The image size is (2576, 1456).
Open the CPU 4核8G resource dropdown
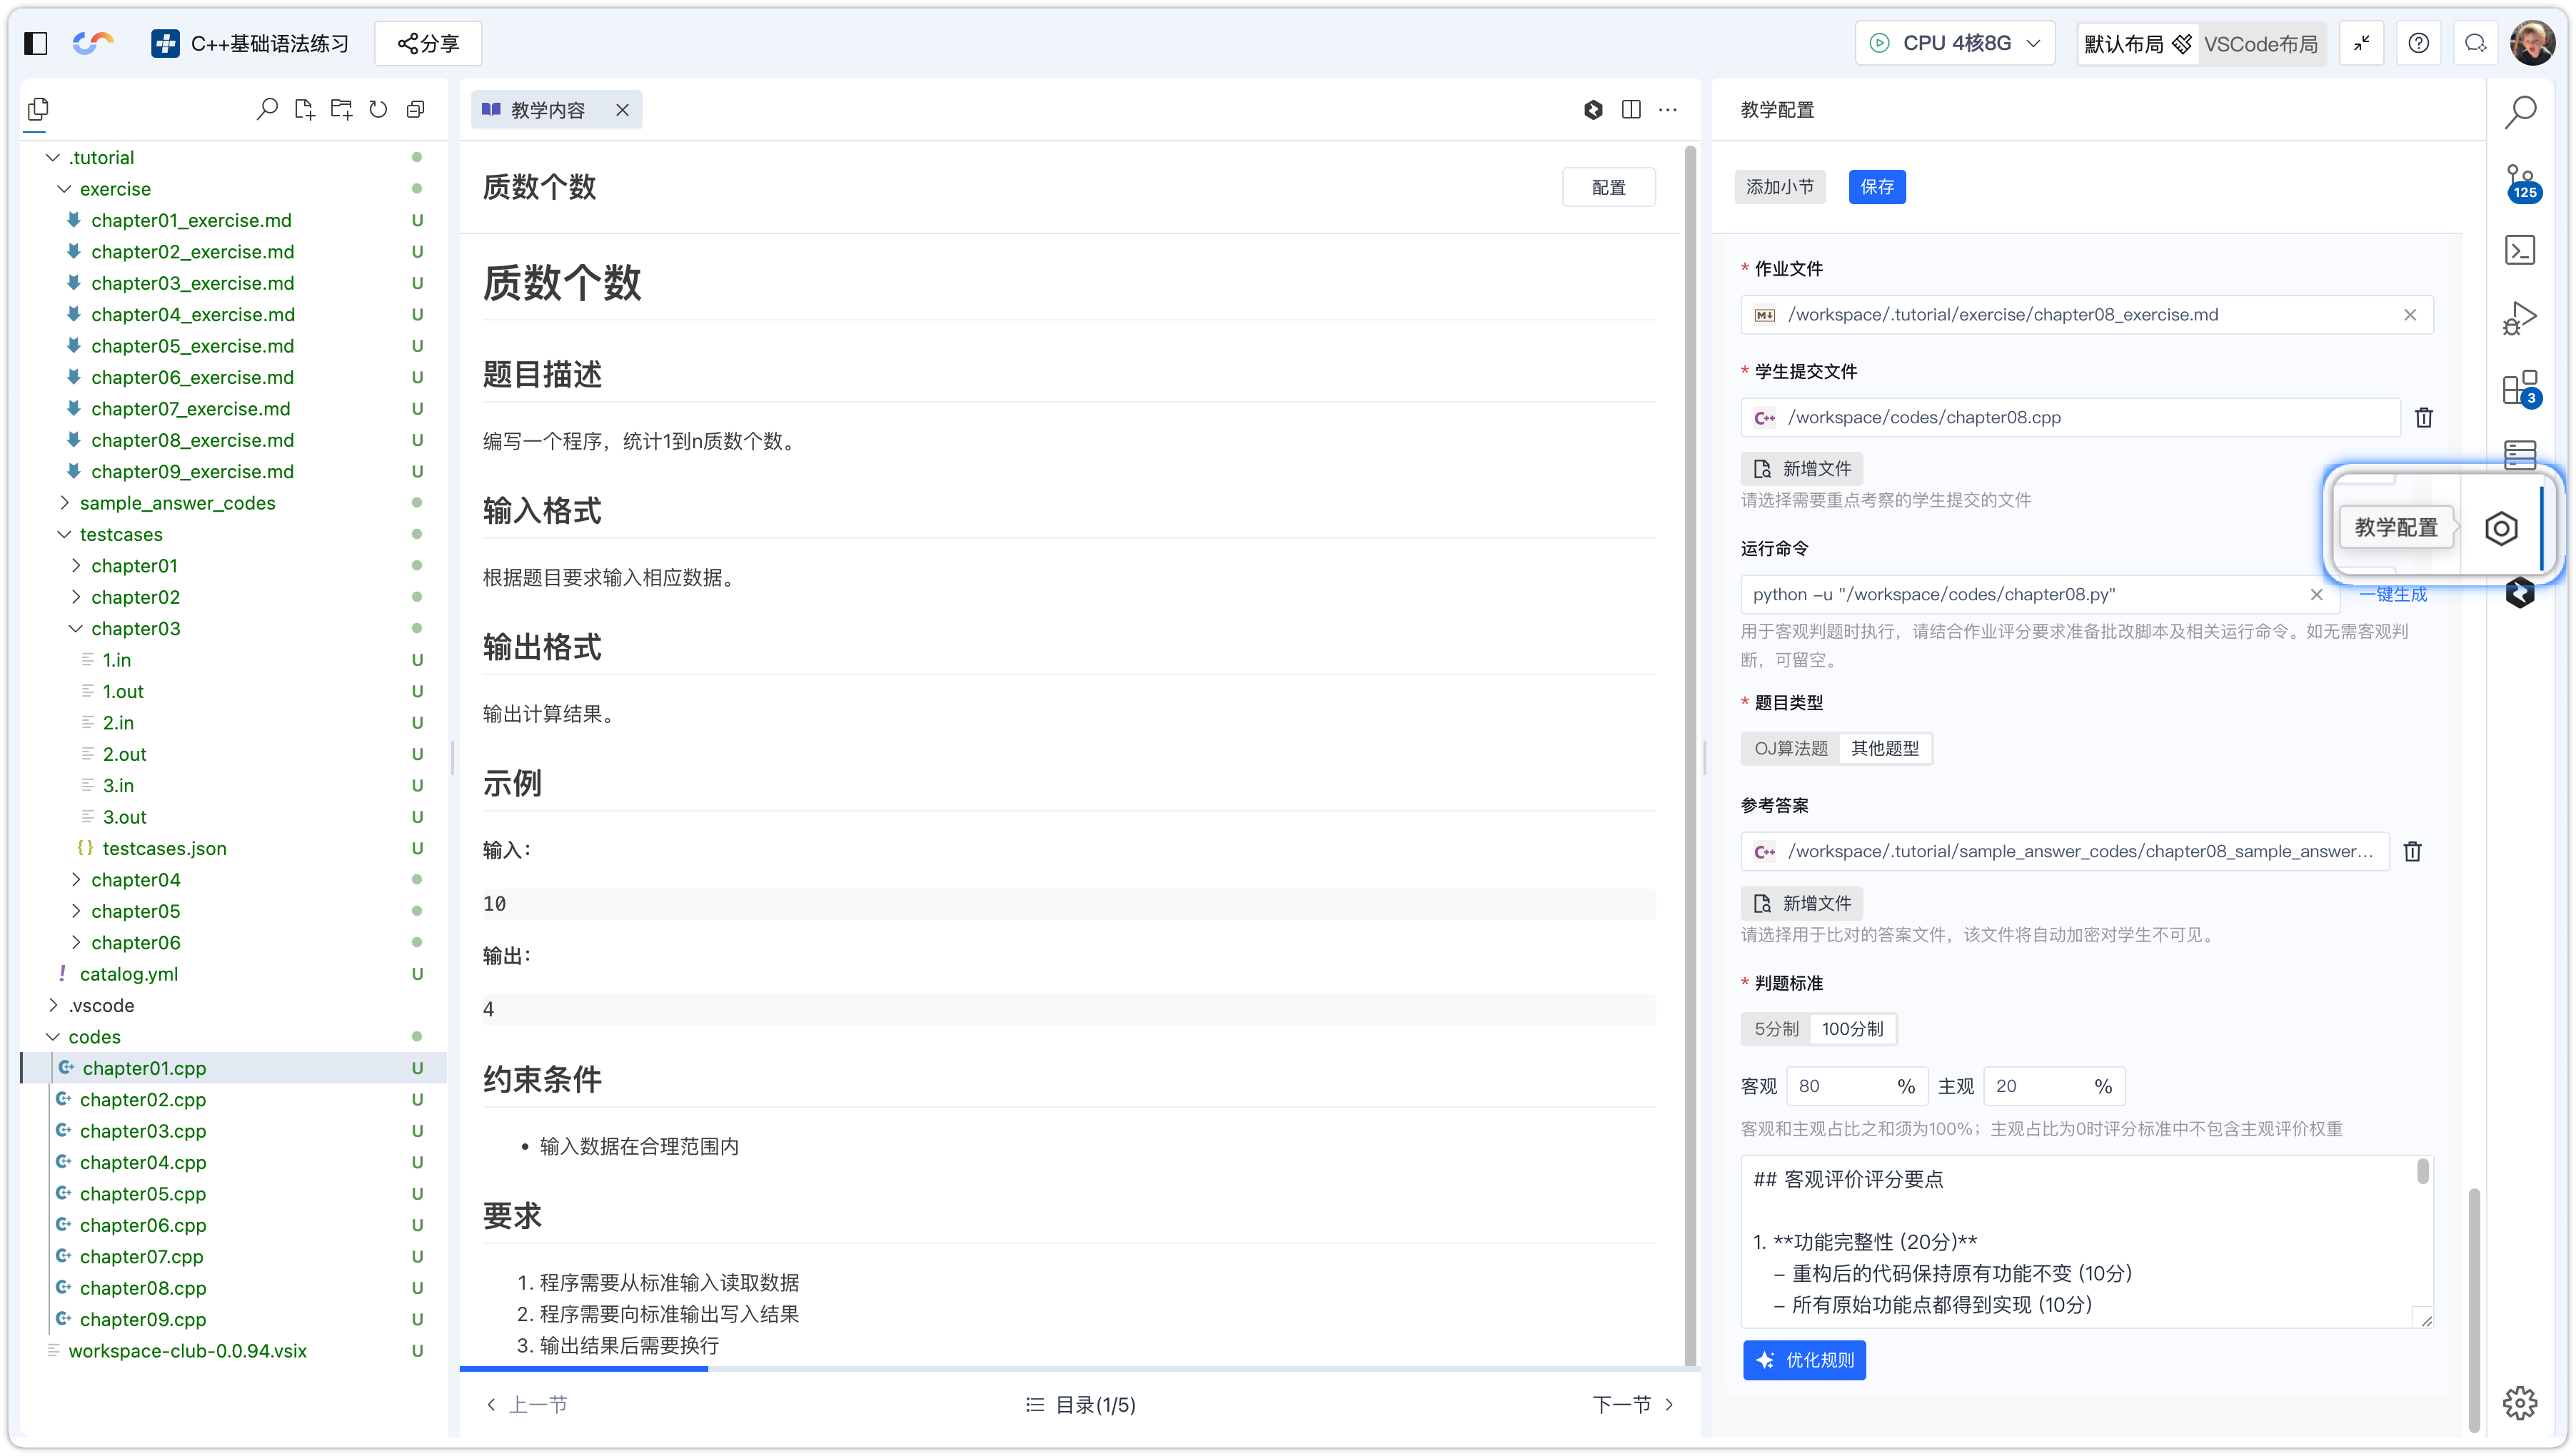pos(1954,43)
